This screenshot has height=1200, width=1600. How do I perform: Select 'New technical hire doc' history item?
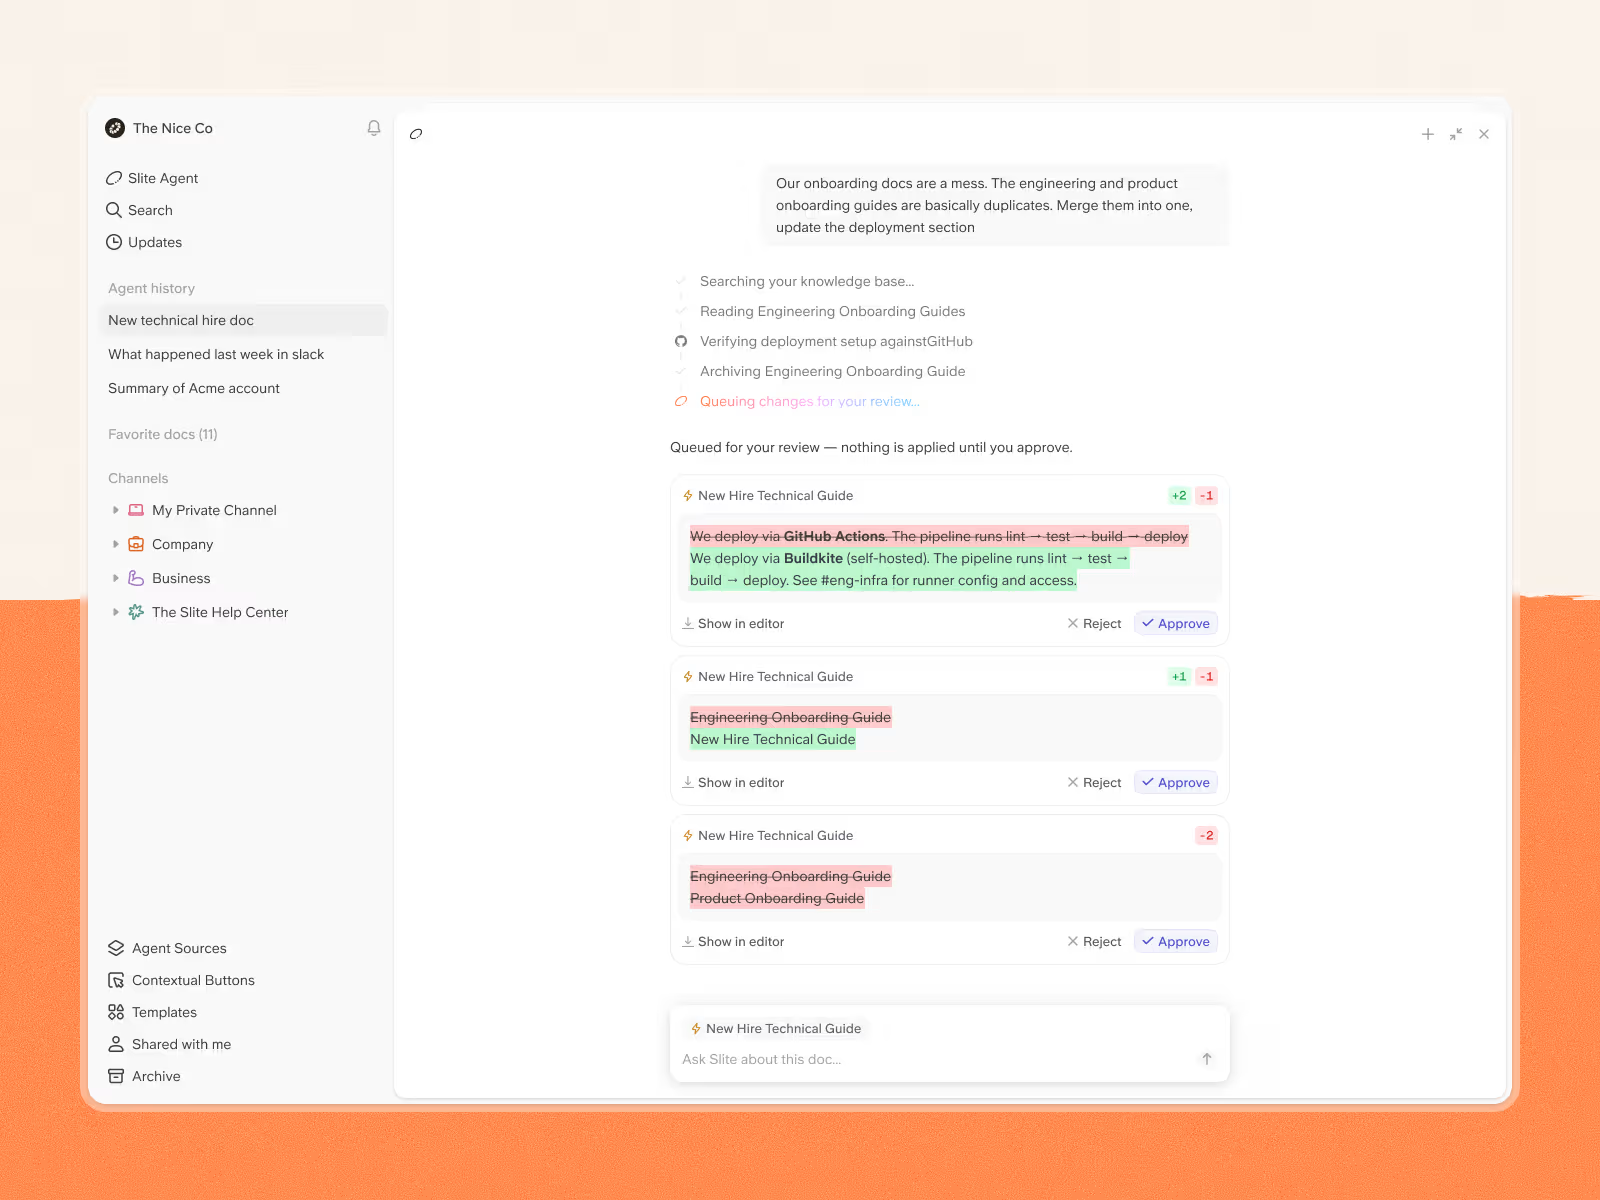click(243, 320)
